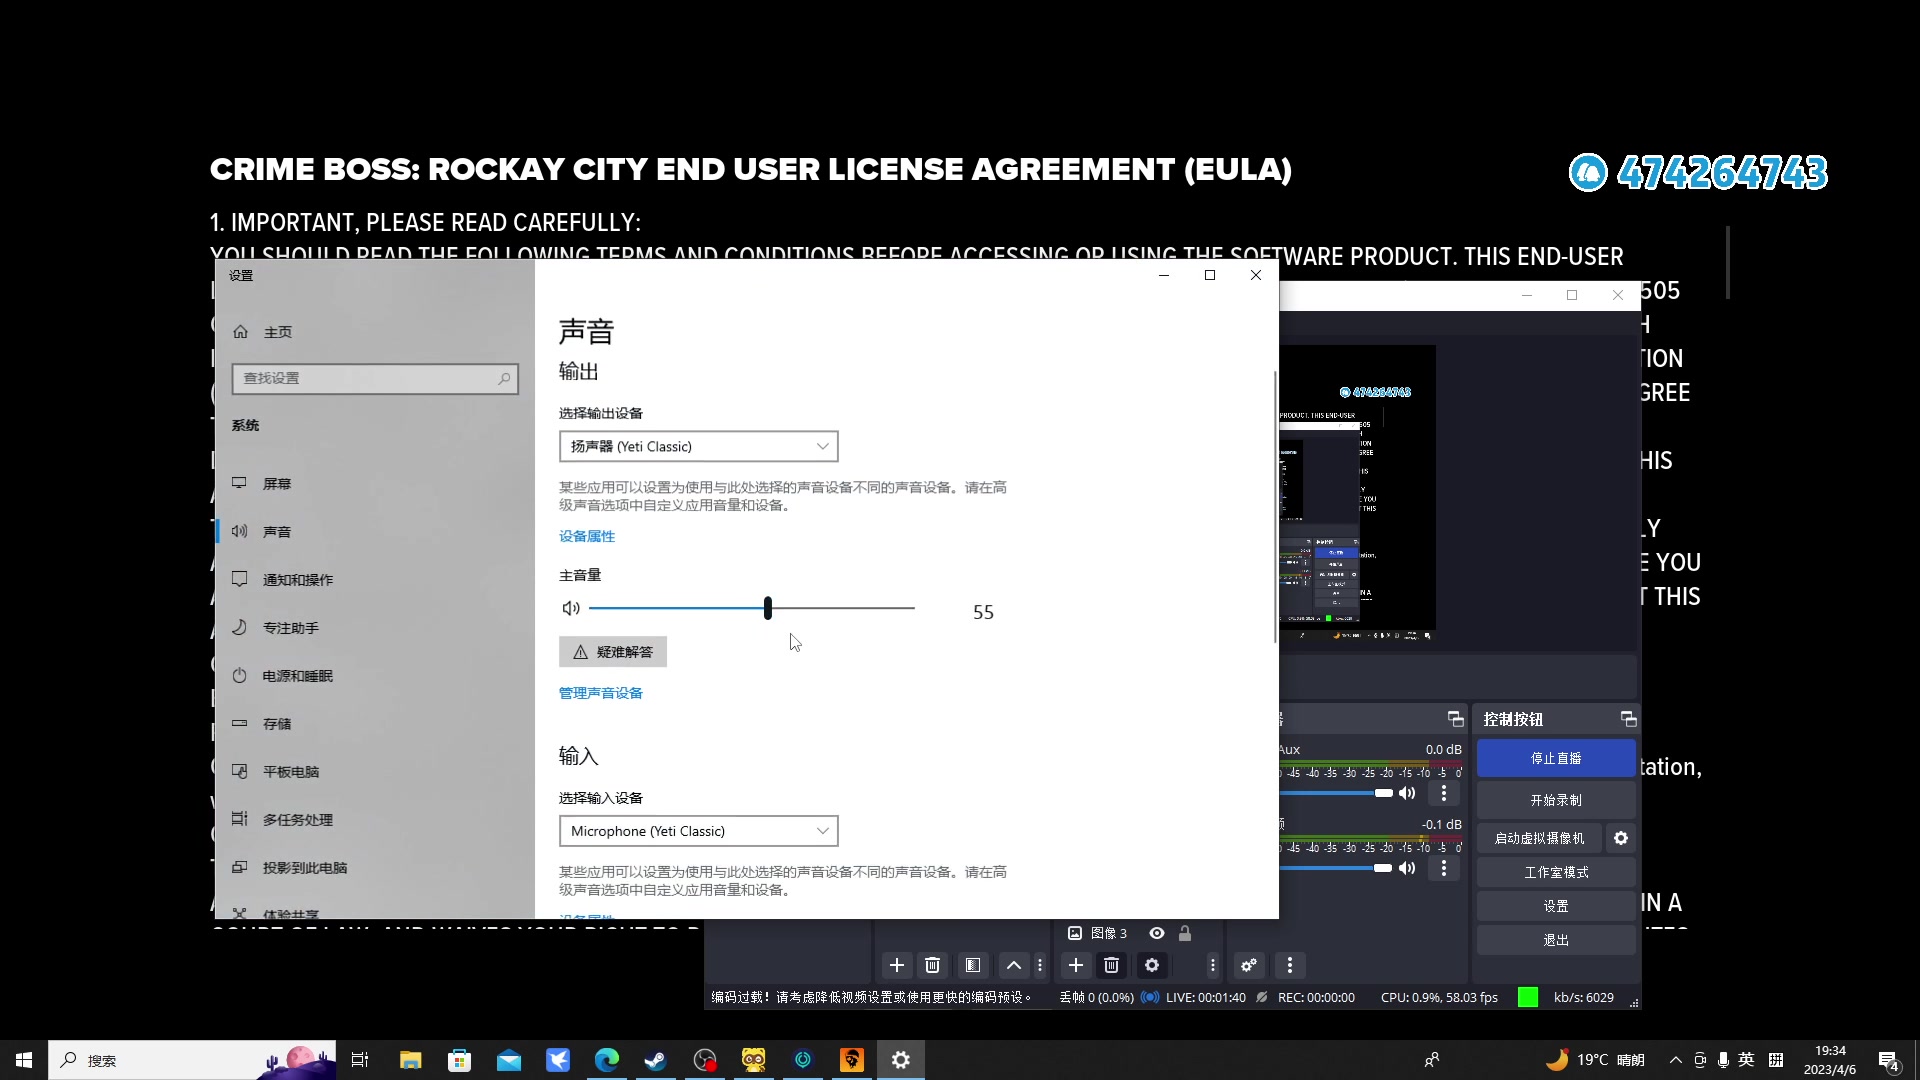The height and width of the screenshot is (1080, 1920).
Task: Pop out the 控制按钮 dock panel
Action: 1629,719
